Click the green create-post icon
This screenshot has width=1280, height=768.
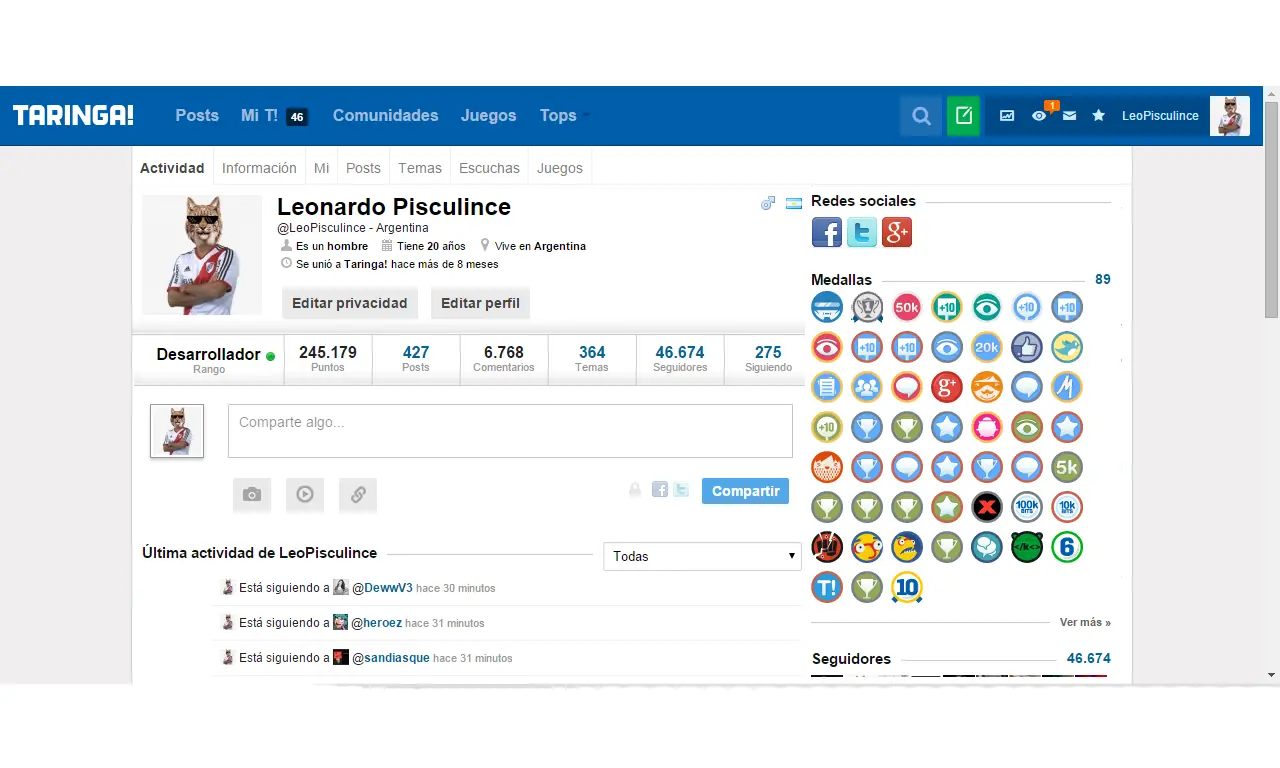(x=963, y=116)
